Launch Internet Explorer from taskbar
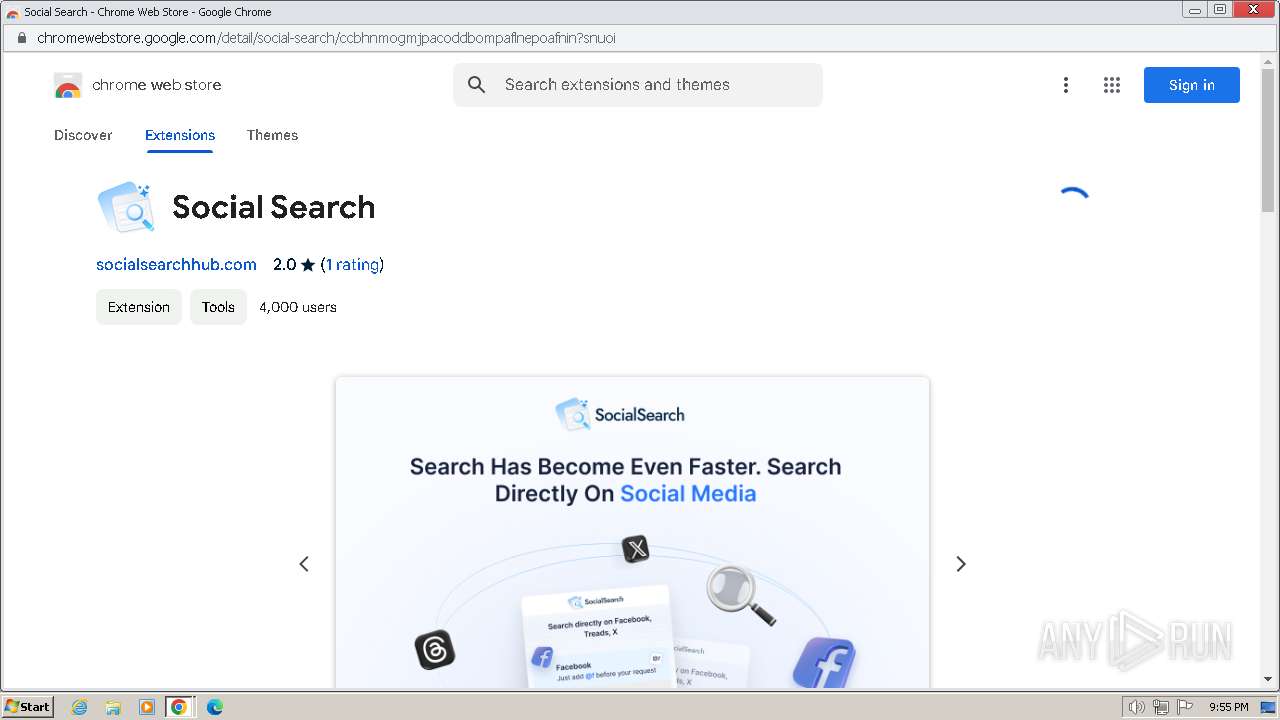The width and height of the screenshot is (1280, 720). click(x=80, y=707)
